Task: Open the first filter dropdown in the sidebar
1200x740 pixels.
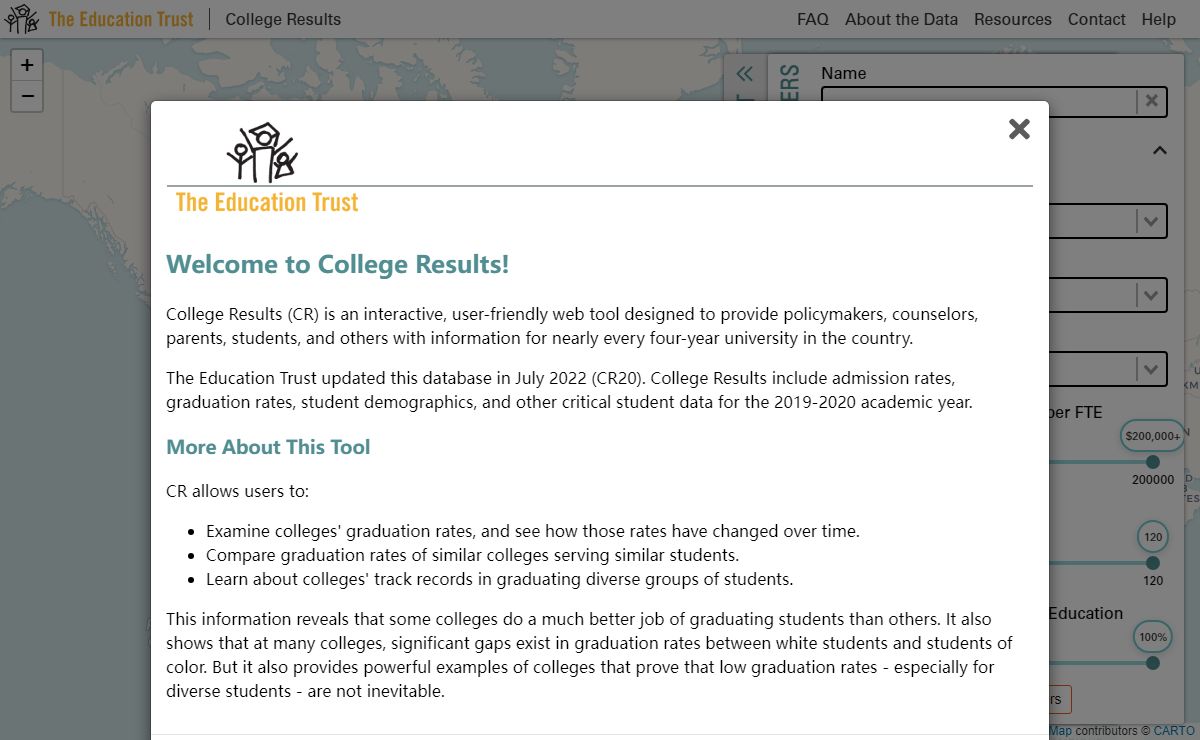Action: tap(1152, 221)
